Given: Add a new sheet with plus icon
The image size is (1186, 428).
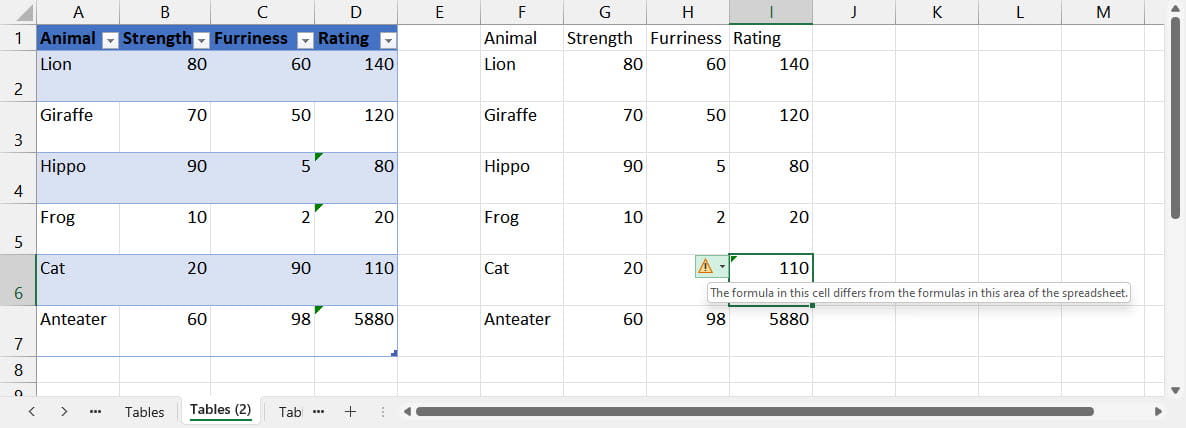Looking at the screenshot, I should (x=350, y=411).
